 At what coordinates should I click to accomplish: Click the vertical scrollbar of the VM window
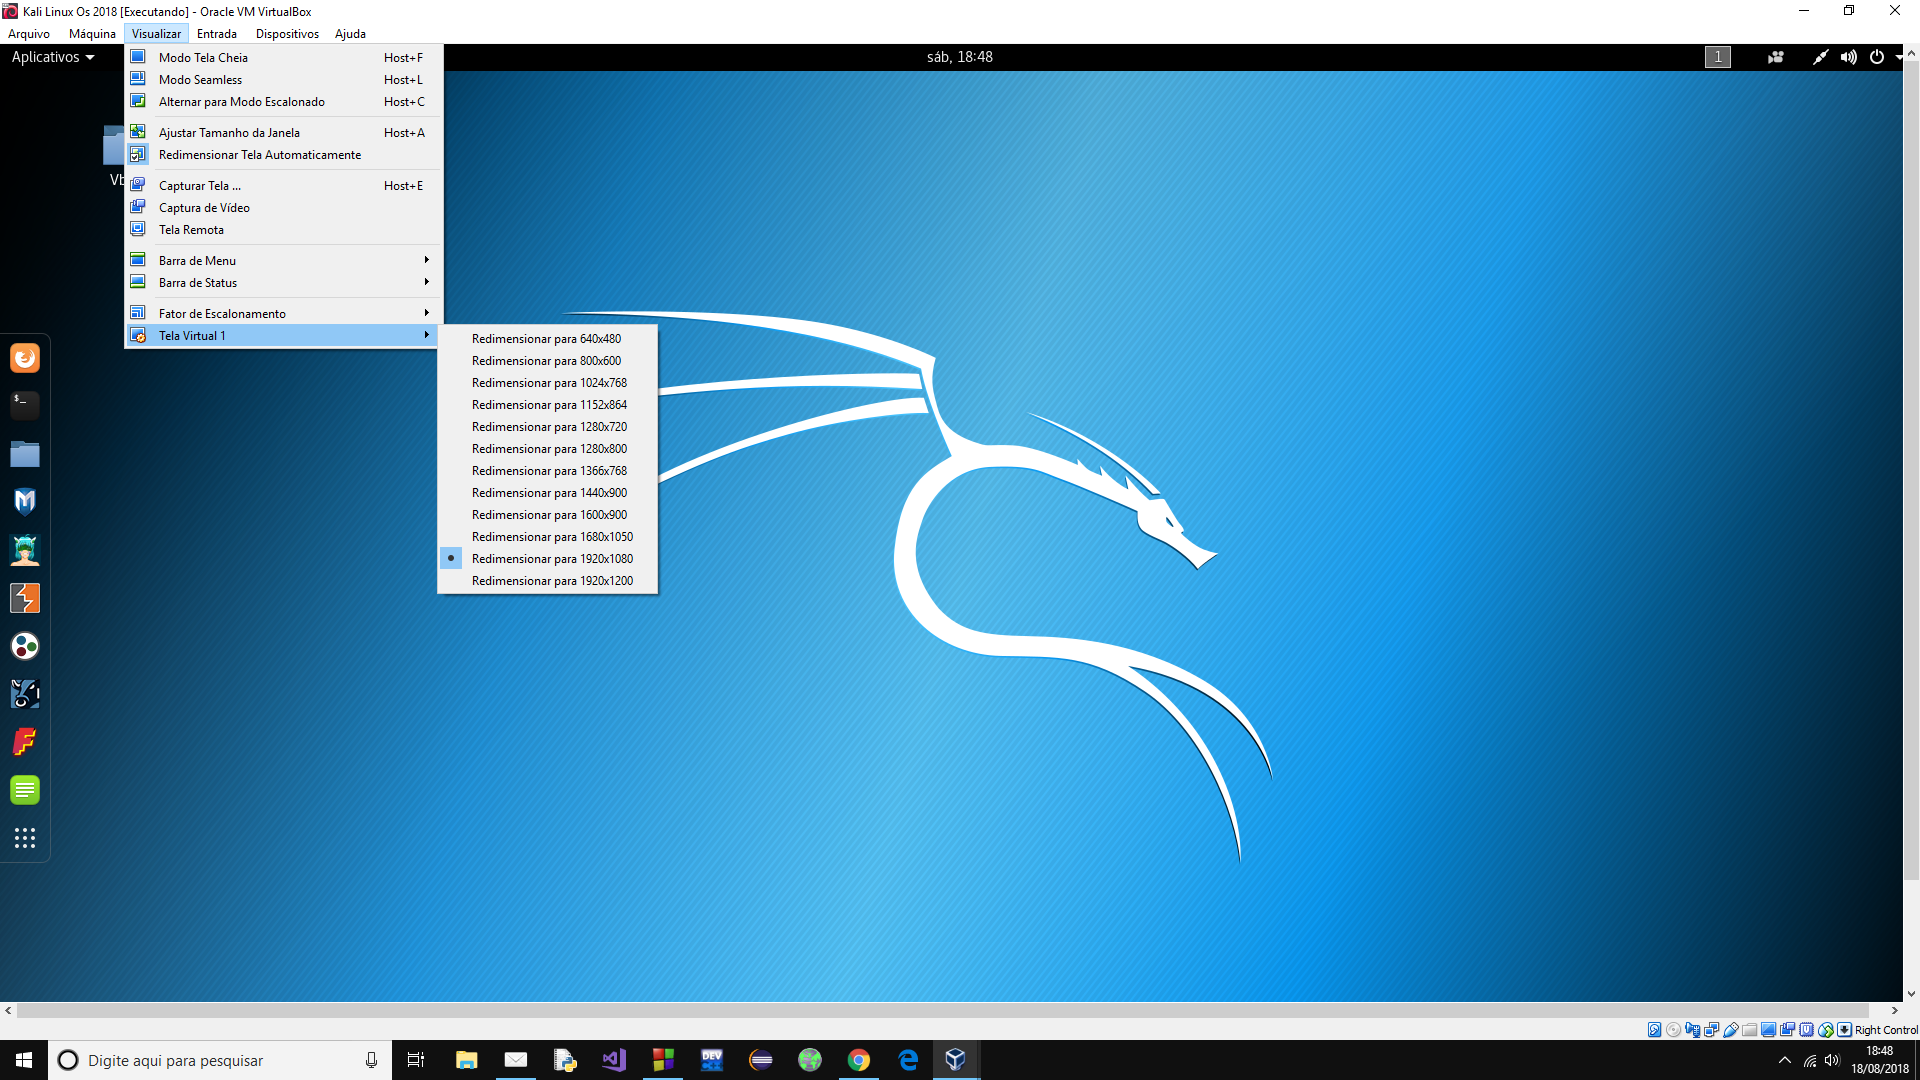coord(1911,470)
